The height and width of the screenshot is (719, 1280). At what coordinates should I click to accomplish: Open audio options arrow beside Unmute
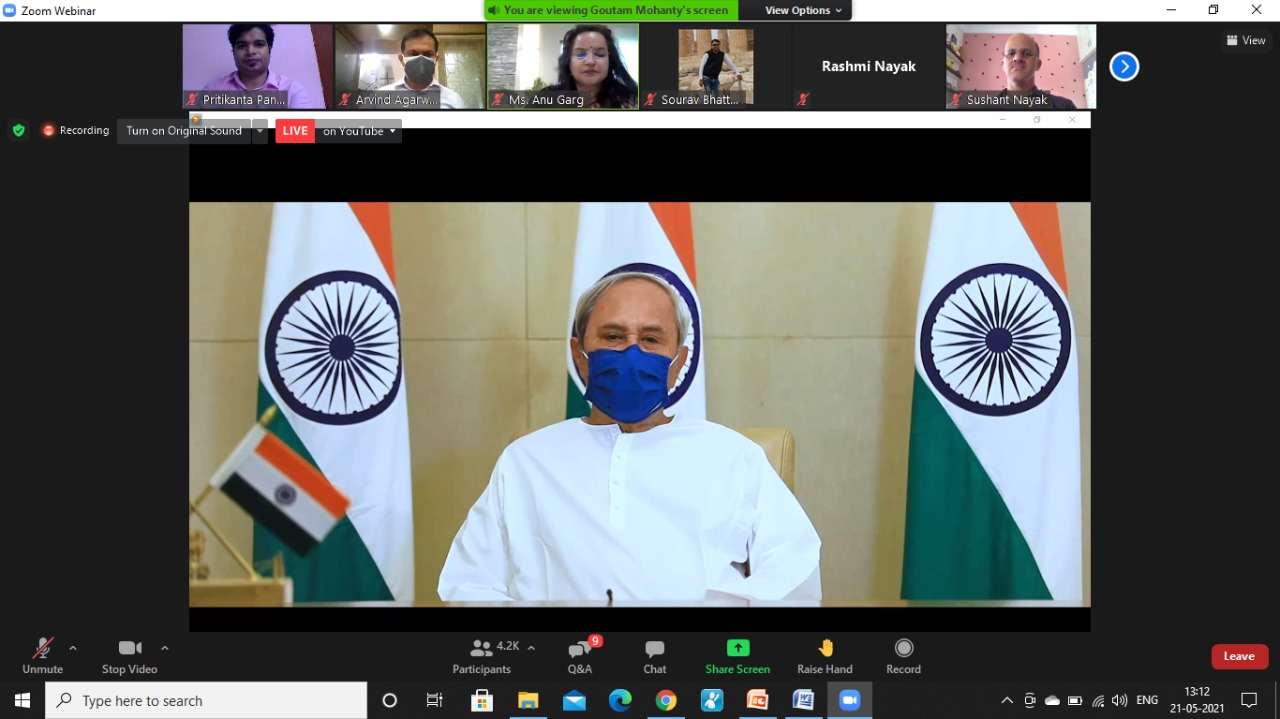click(73, 648)
